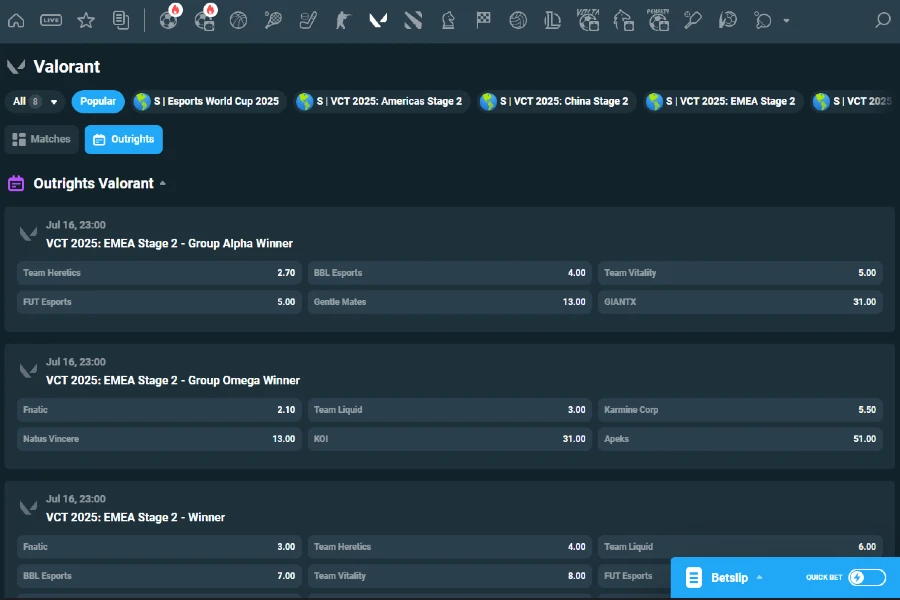
Task: Open the home page icon
Action: [16, 19]
